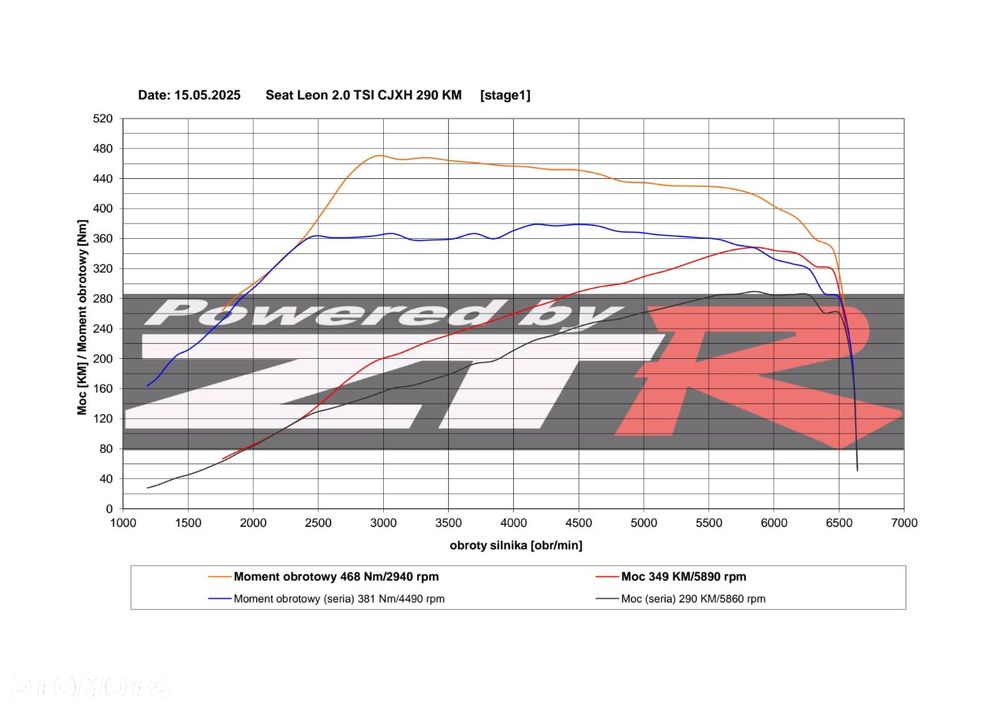The image size is (1000, 707).
Task: Click the y-axis value 80
Action: [106, 448]
